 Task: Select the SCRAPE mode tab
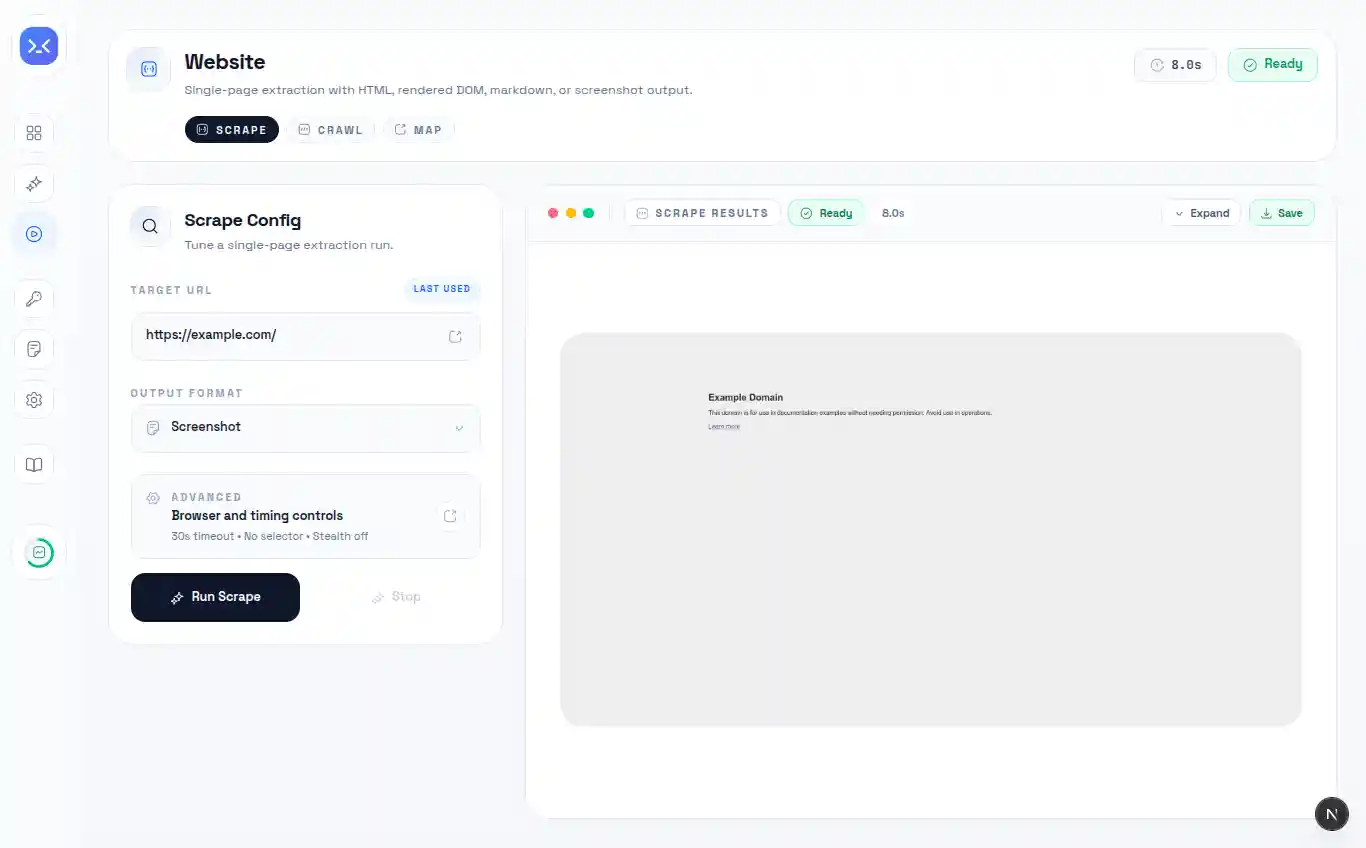[x=231, y=129]
